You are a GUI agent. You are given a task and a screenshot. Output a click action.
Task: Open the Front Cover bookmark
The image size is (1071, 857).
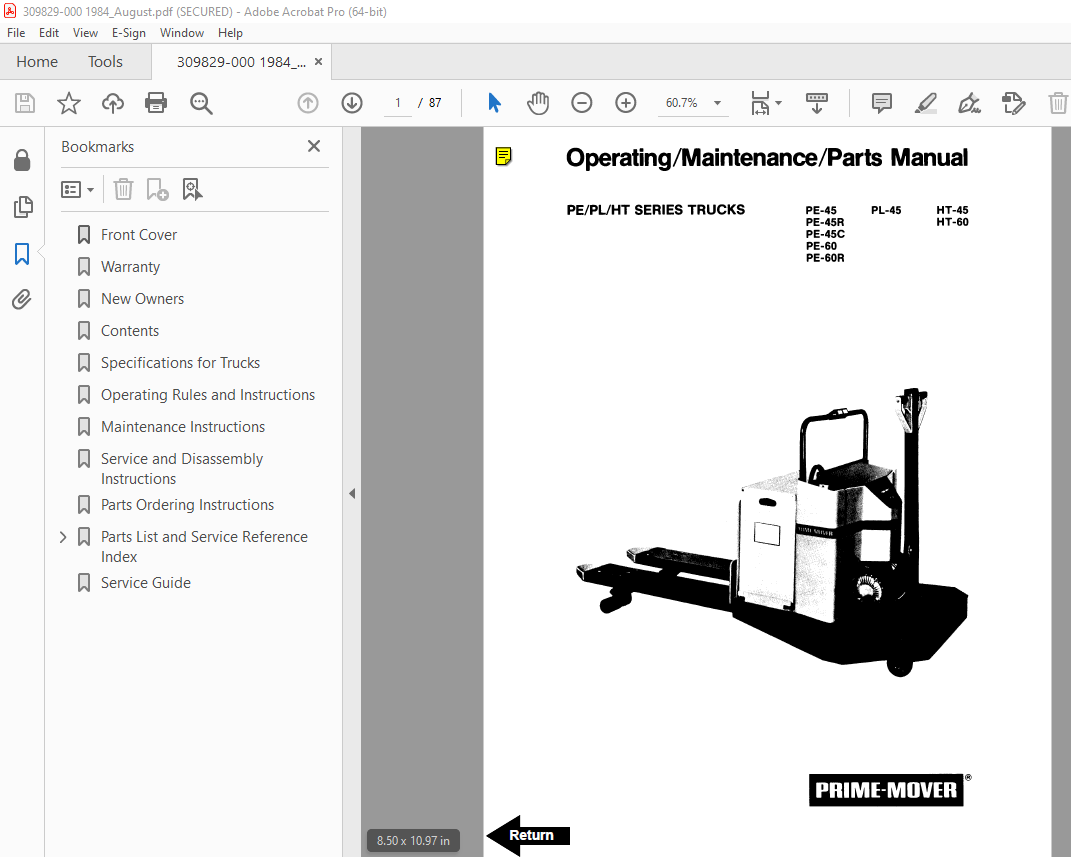(x=139, y=235)
